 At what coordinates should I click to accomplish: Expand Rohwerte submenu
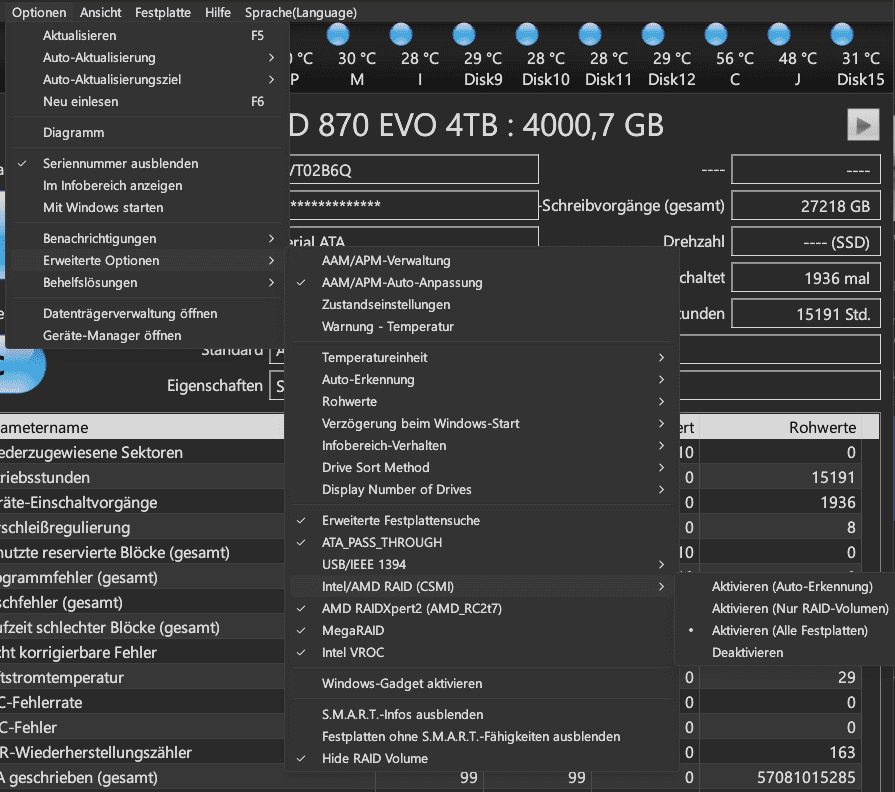coord(481,401)
